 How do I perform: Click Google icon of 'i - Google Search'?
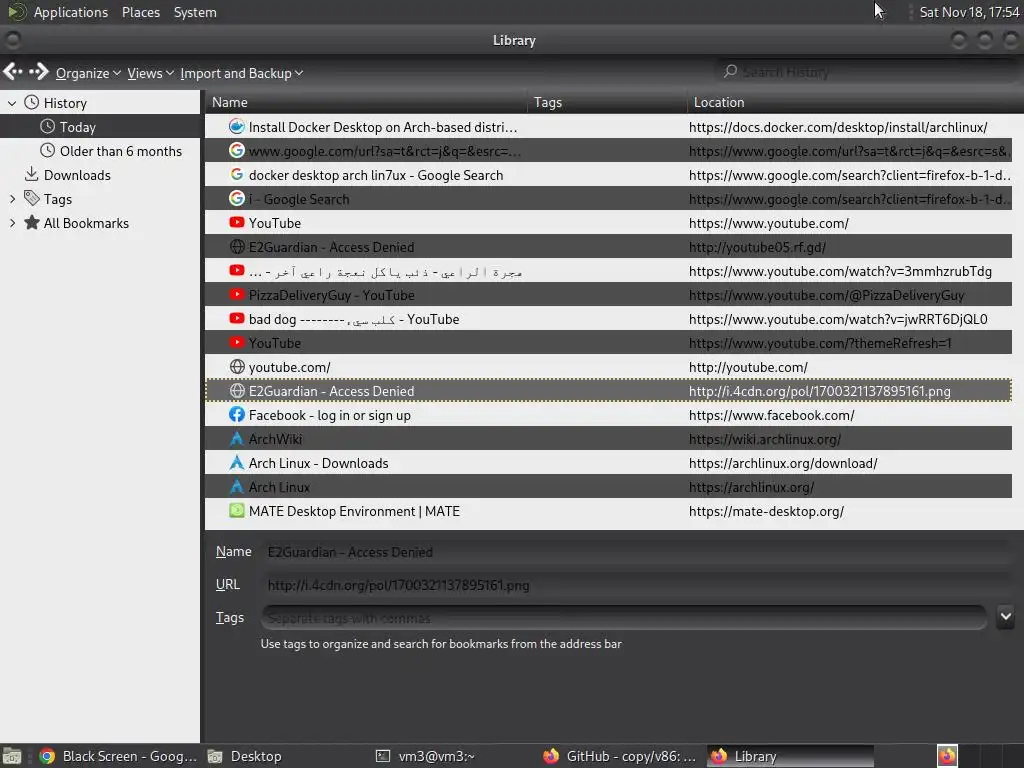[x=236, y=198]
